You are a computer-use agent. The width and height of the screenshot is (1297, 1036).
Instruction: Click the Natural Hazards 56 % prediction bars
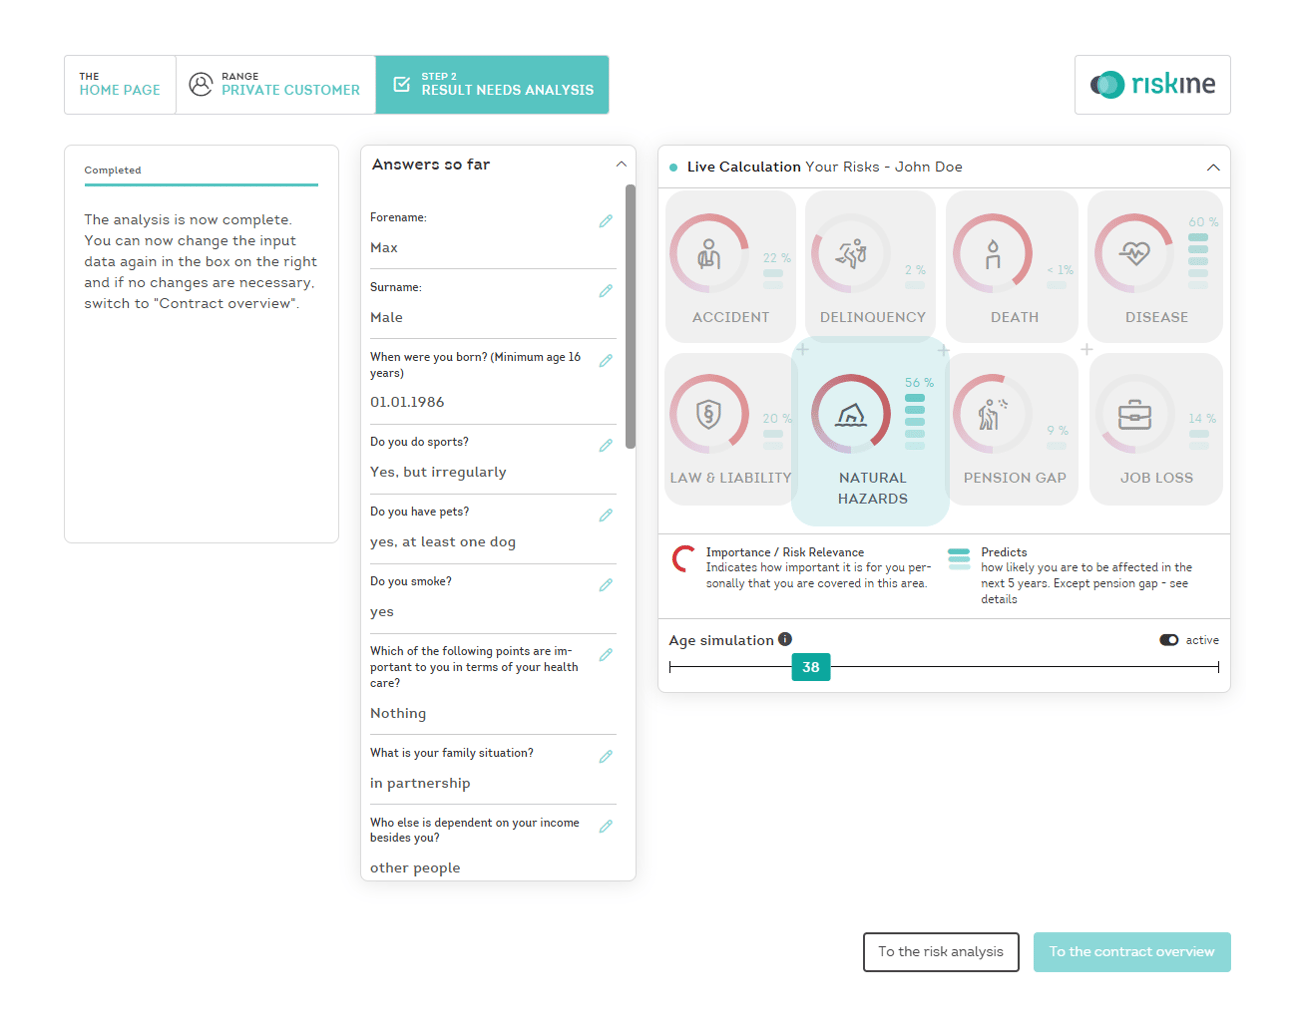click(x=915, y=422)
